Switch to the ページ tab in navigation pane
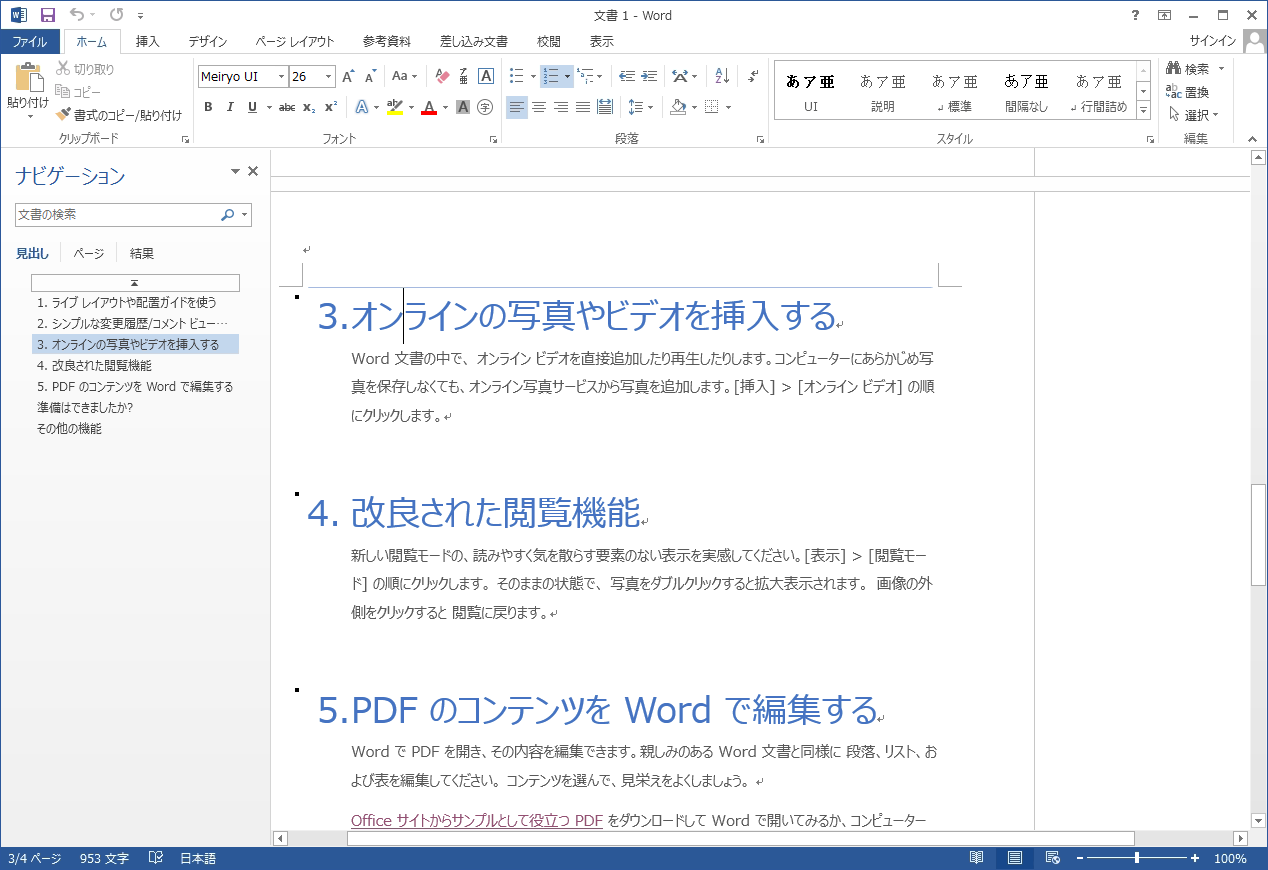 click(x=88, y=253)
